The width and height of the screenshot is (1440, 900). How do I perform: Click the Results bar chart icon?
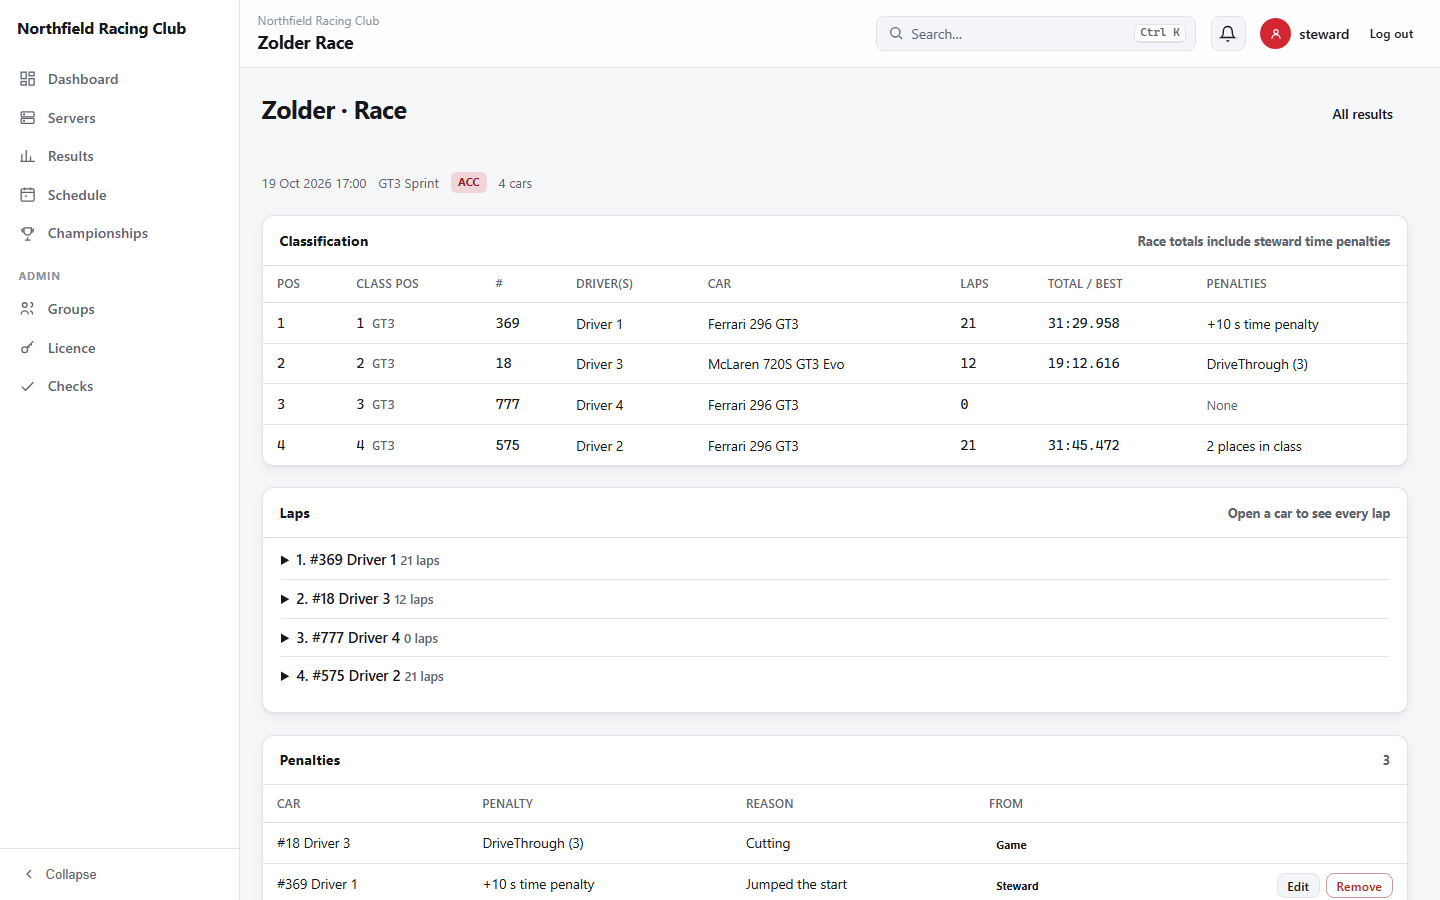28,156
